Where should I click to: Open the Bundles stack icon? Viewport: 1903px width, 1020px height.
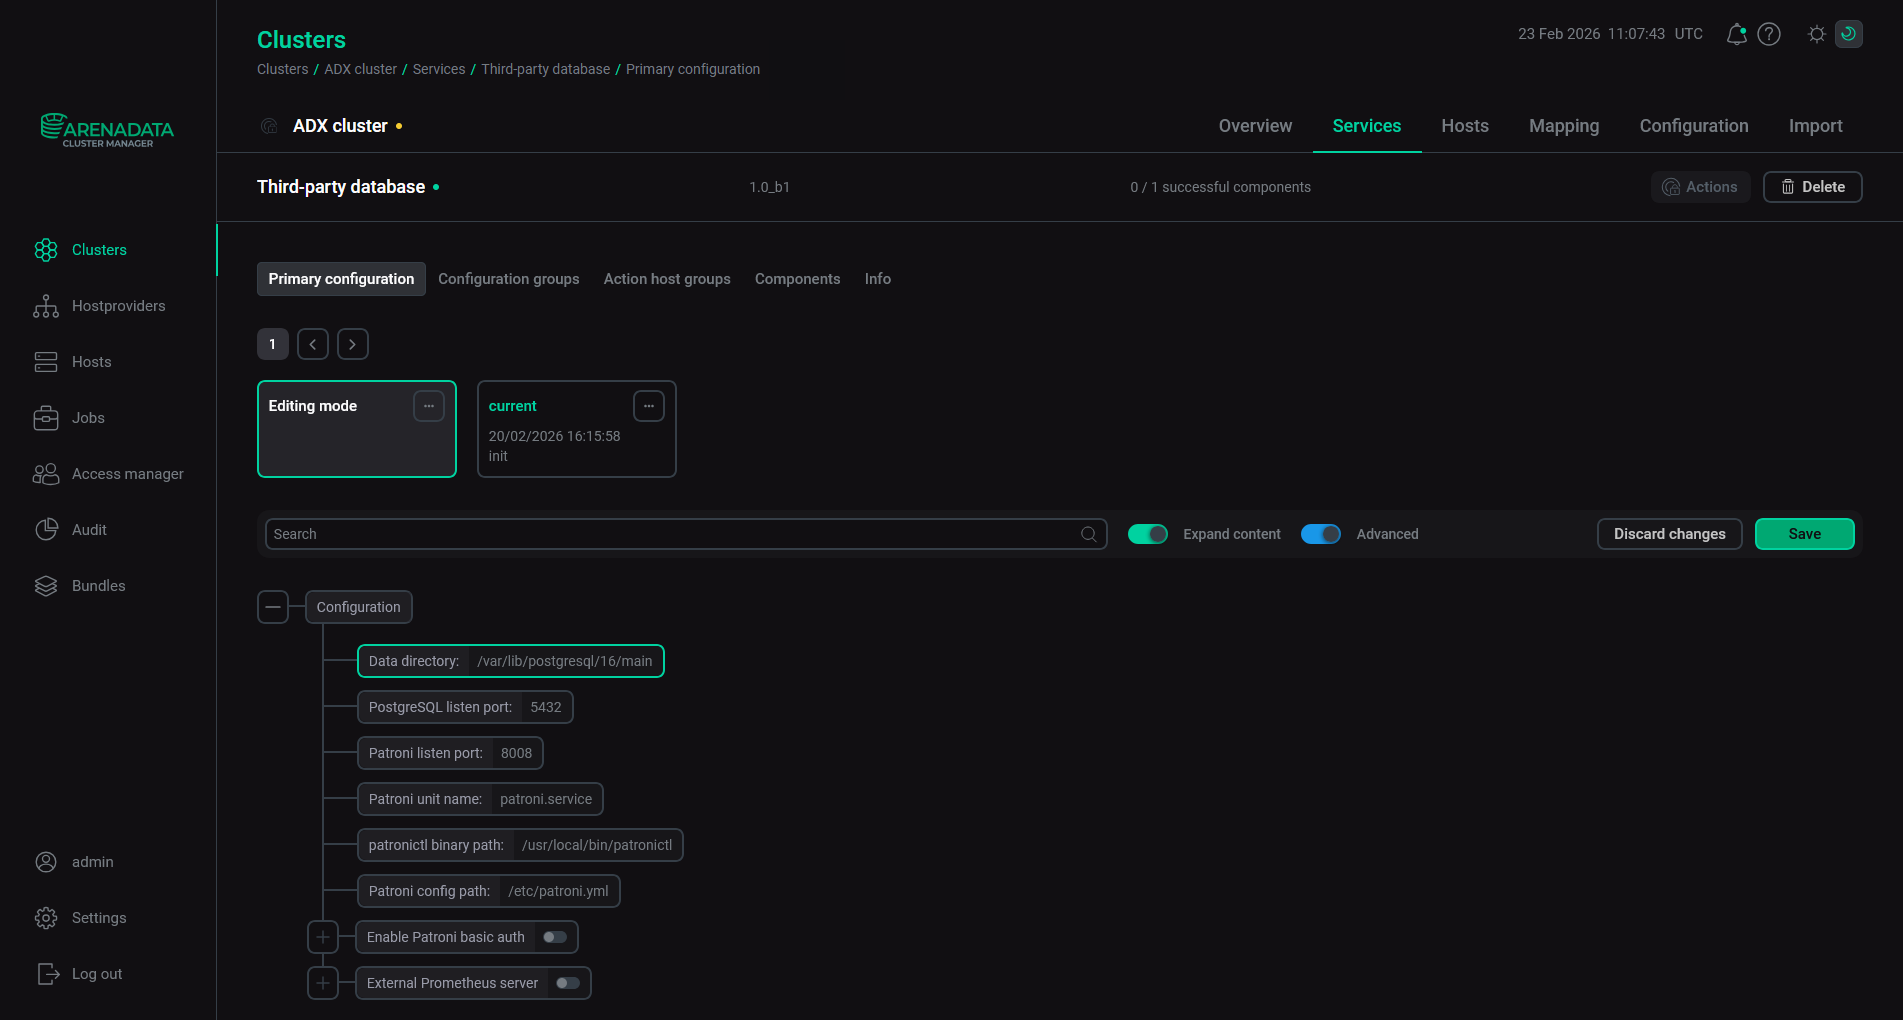tap(46, 586)
